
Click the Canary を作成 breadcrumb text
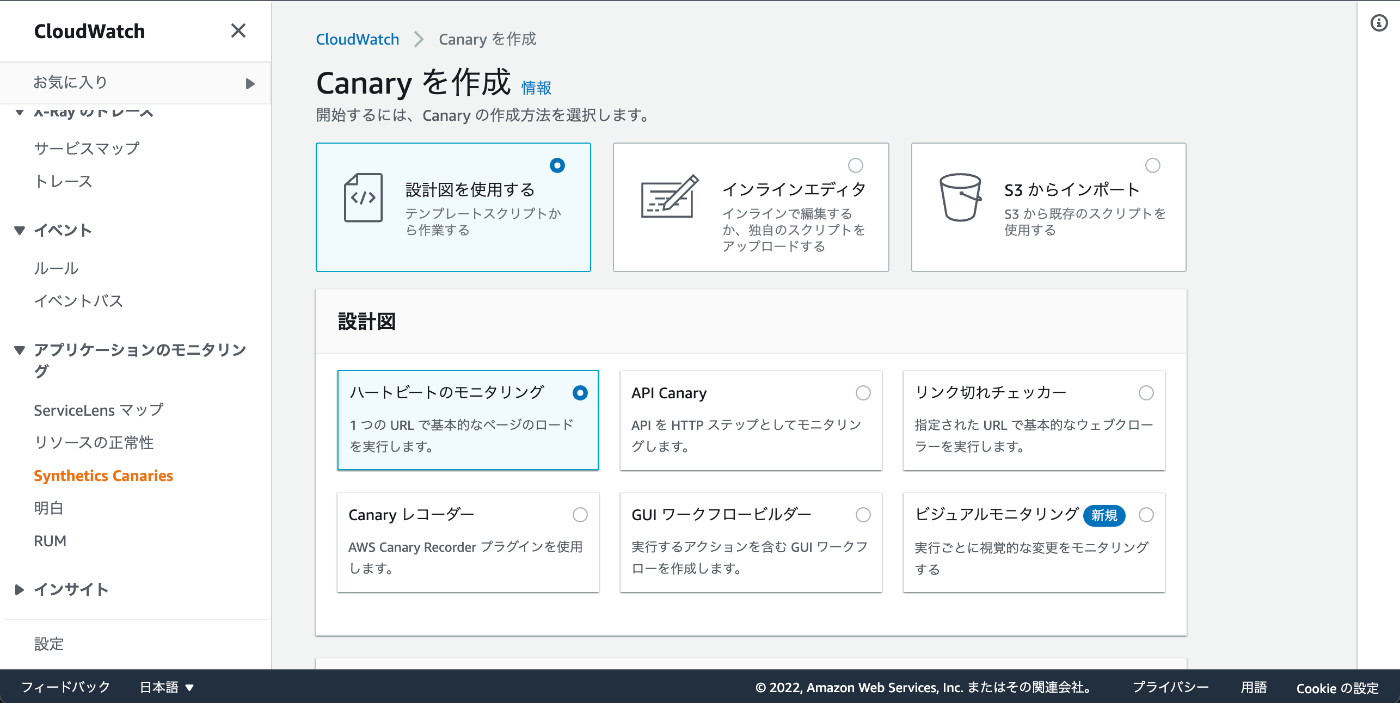(488, 39)
